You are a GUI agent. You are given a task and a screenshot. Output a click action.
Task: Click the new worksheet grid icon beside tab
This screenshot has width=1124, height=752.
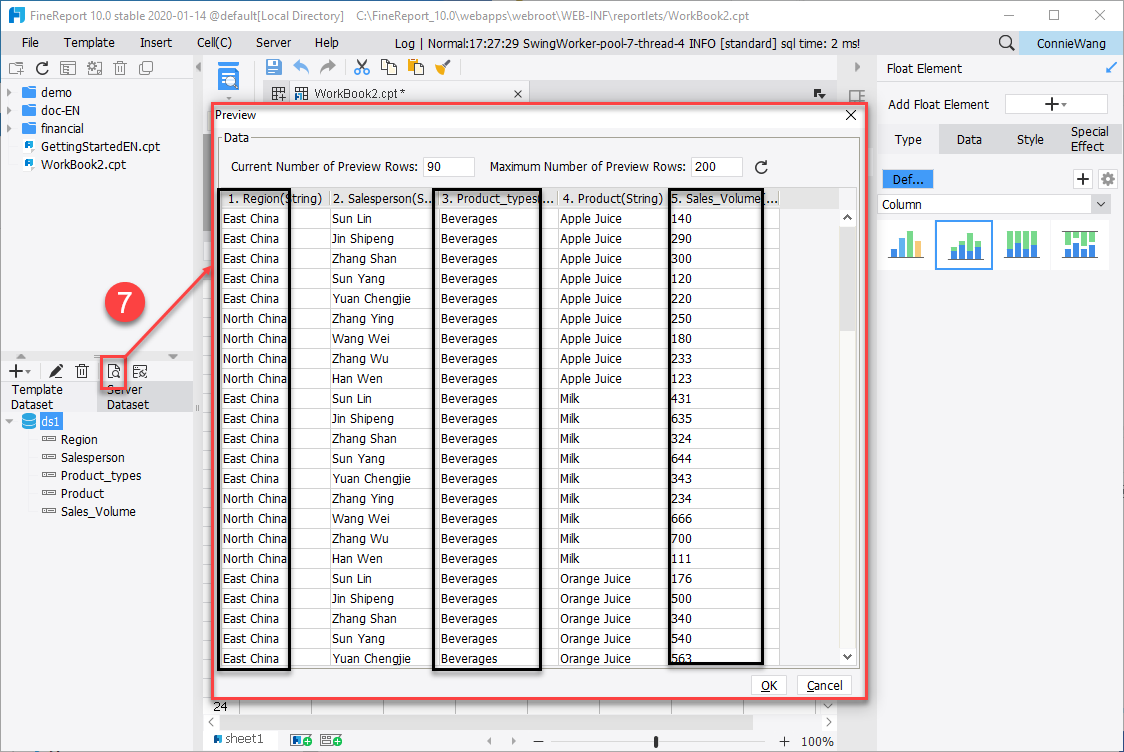click(x=278, y=93)
